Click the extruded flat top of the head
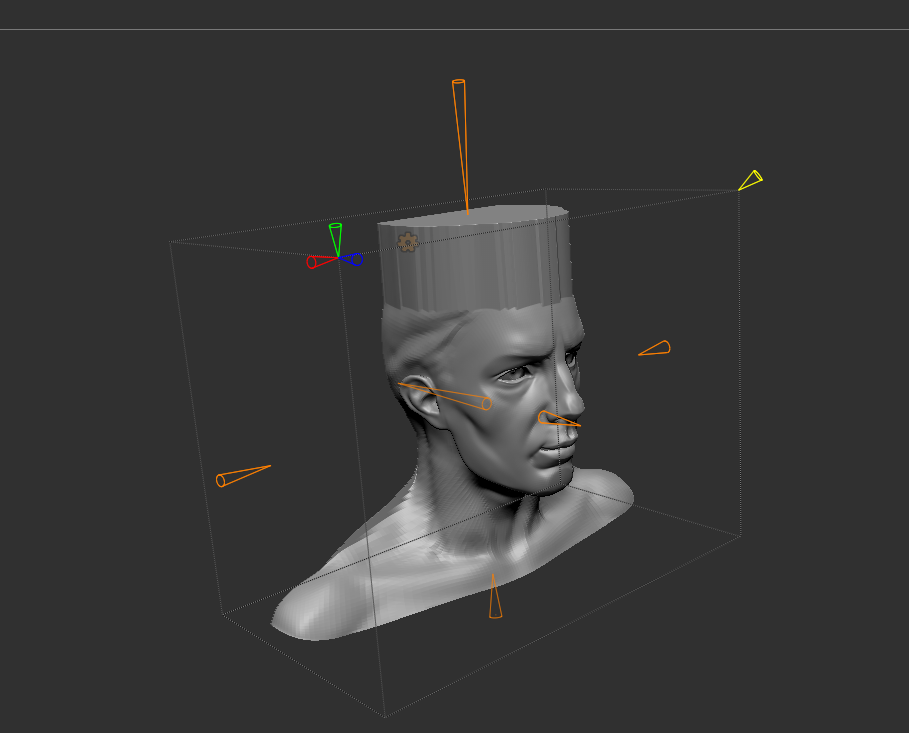The image size is (909, 733). [472, 215]
